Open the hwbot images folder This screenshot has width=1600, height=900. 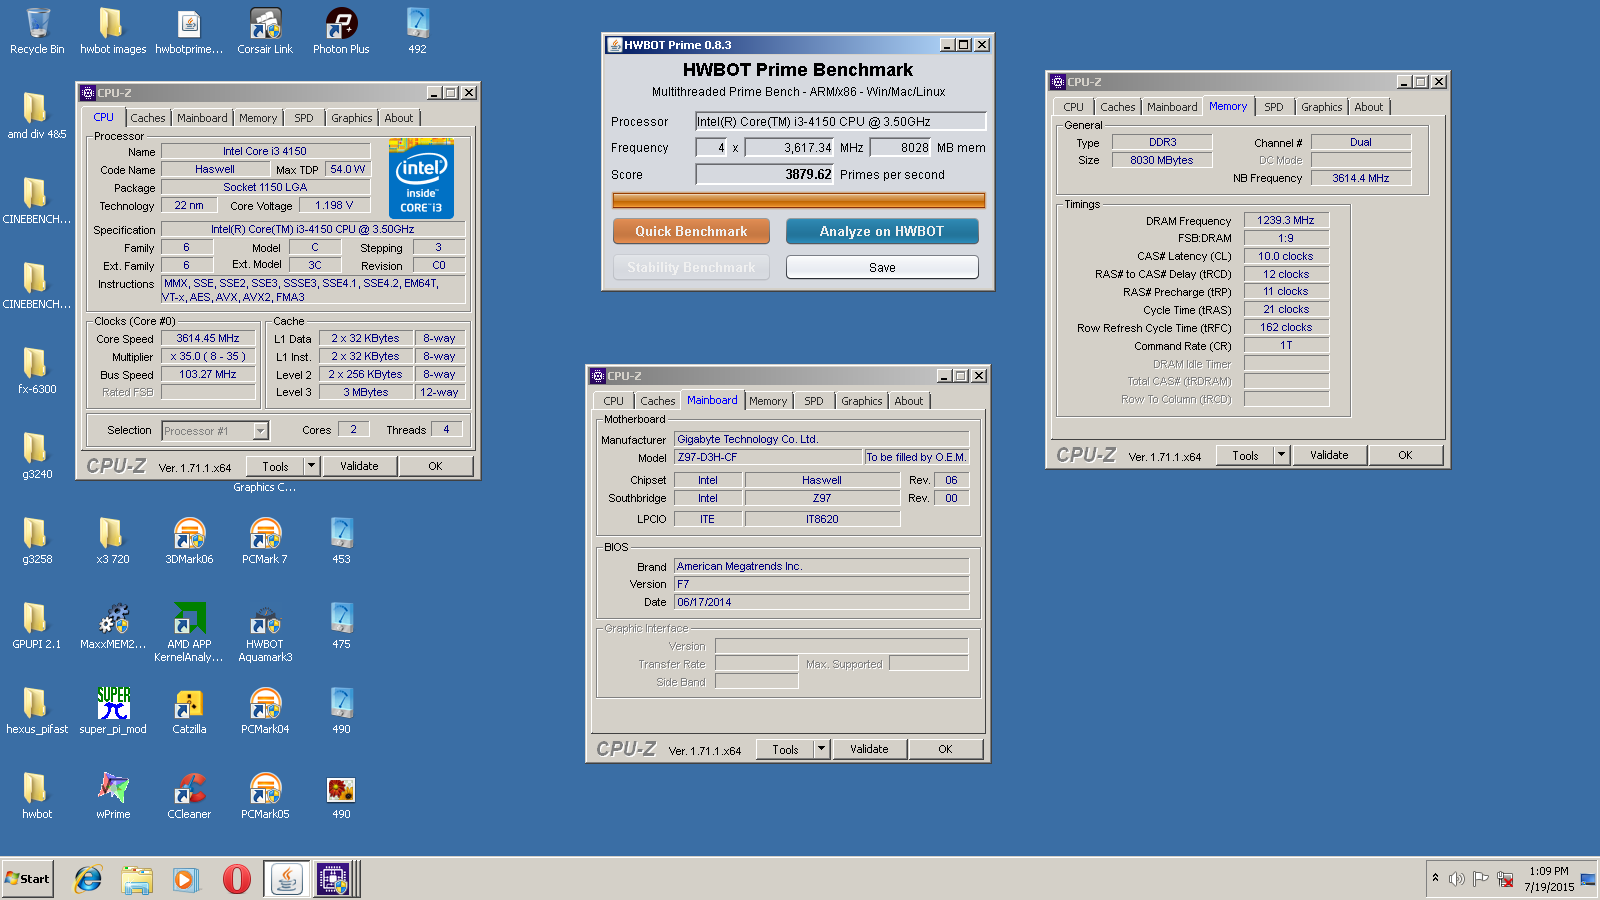click(113, 30)
